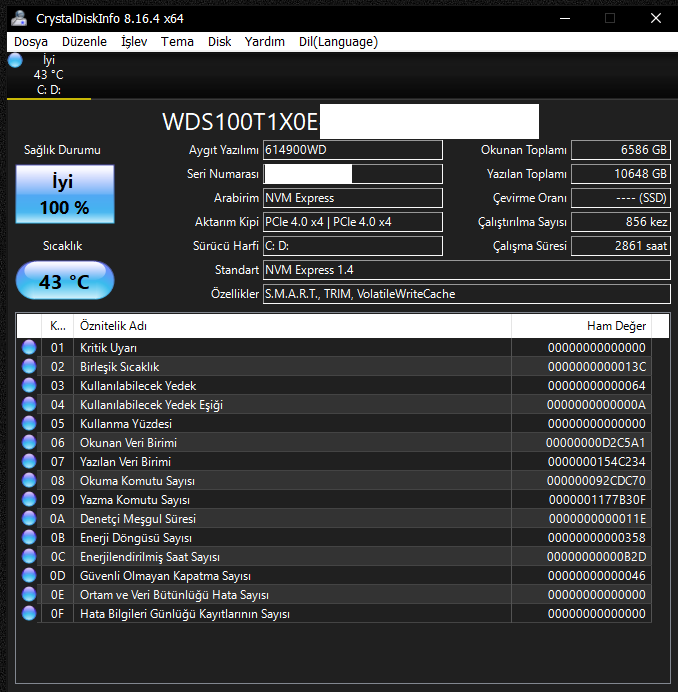The height and width of the screenshot is (692, 678).
Task: Click status orb for Enerjilendirilmiş Saat Sayısı row
Action: 29,557
